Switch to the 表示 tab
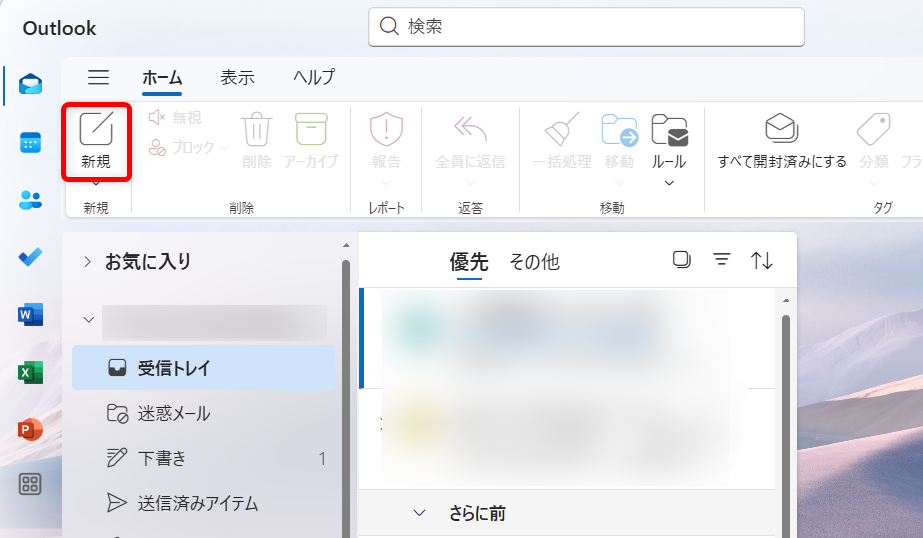 [x=237, y=77]
